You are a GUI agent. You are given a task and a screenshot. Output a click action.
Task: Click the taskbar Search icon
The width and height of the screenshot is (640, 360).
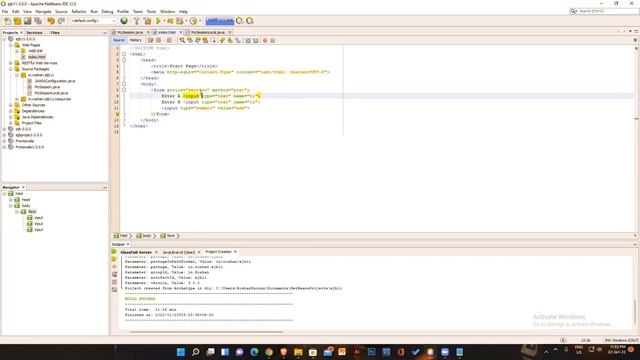click(x=196, y=352)
